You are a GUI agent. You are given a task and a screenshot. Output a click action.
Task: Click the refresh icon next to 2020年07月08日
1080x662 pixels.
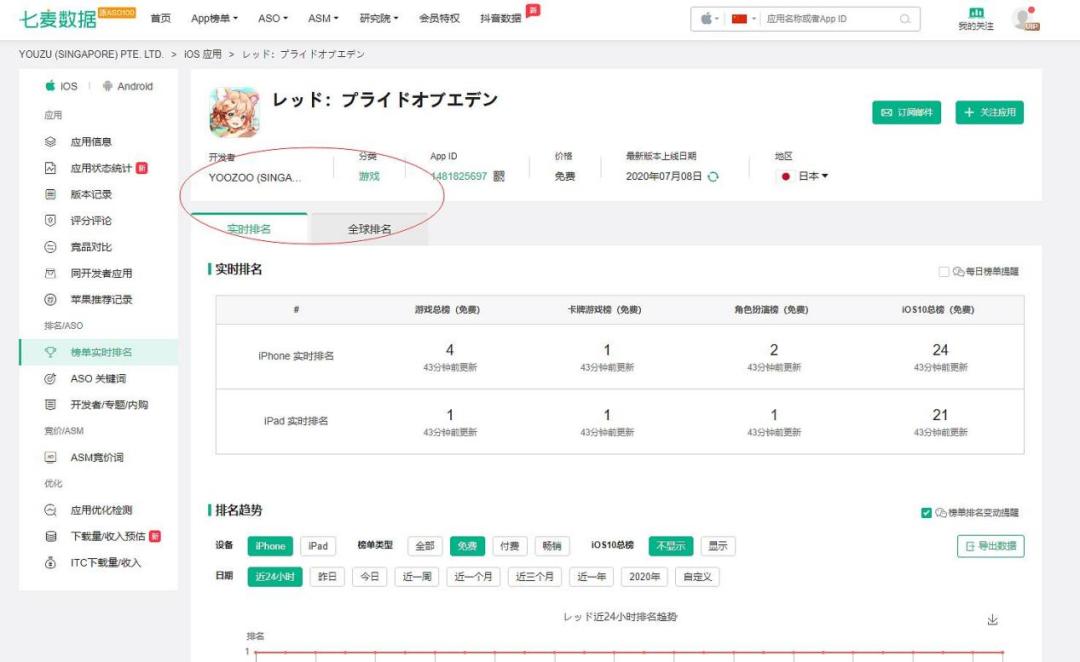click(713, 176)
